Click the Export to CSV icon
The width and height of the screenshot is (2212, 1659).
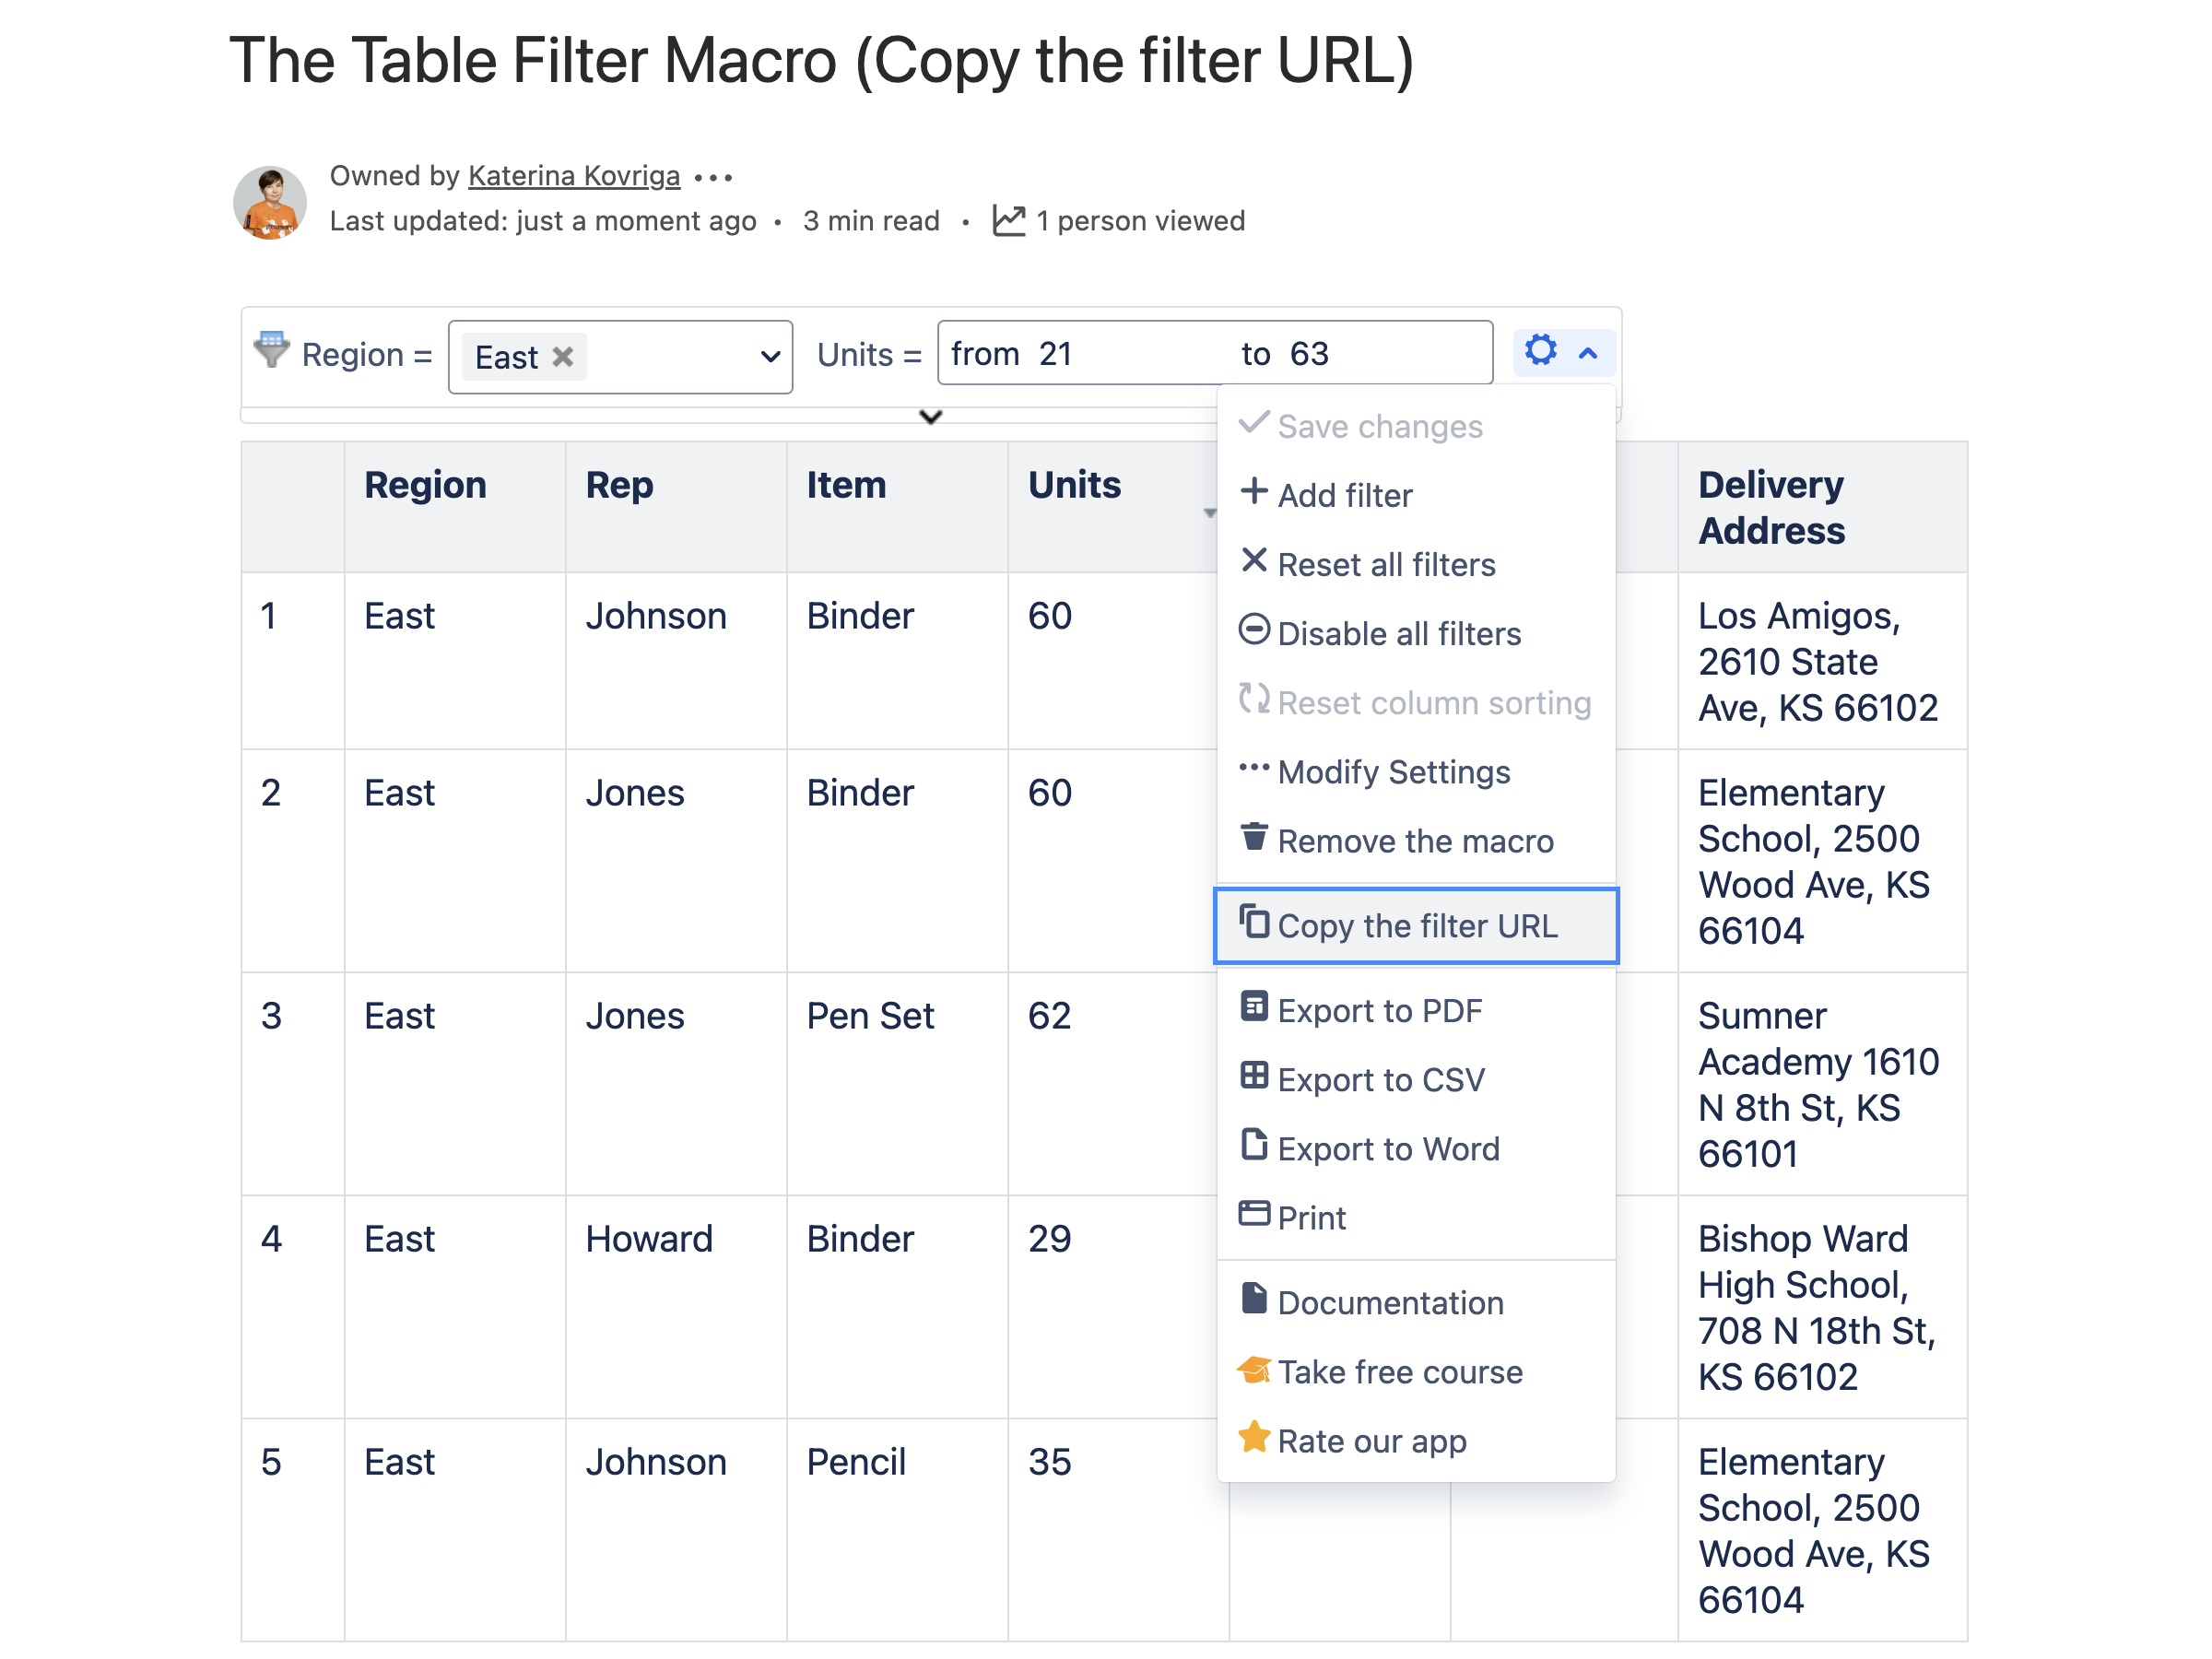(1254, 1078)
